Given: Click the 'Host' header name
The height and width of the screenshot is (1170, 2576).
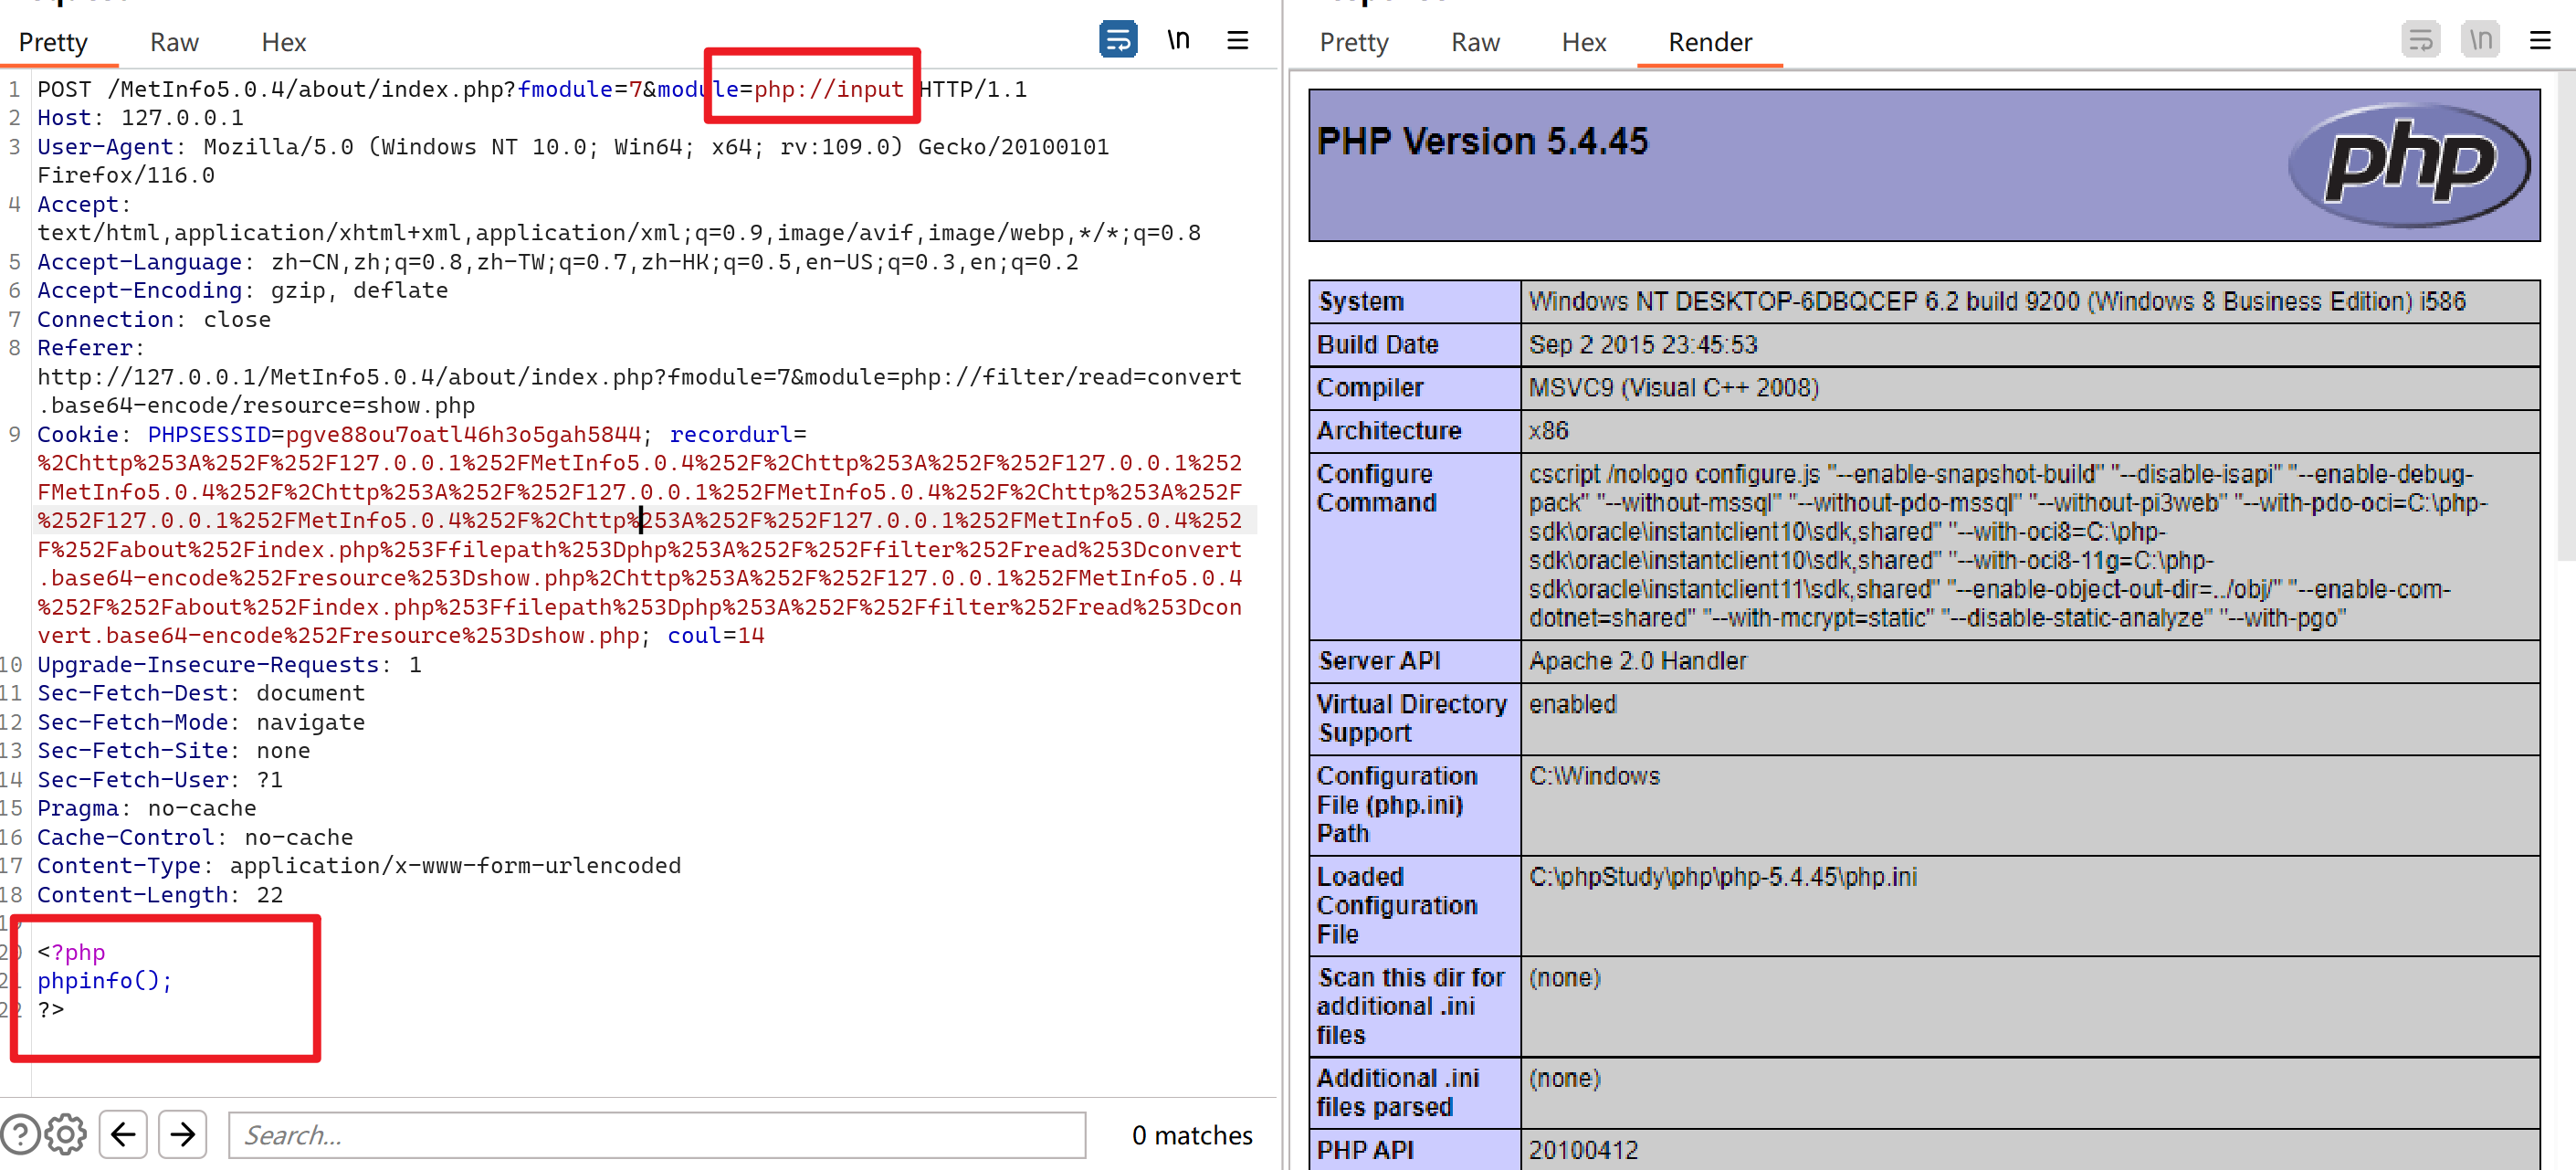Looking at the screenshot, I should [x=64, y=118].
